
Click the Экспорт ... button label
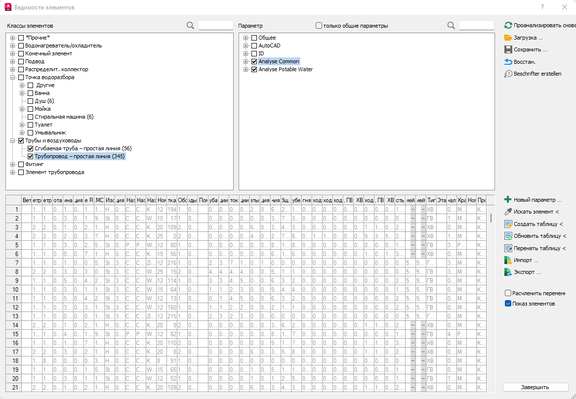(x=527, y=272)
